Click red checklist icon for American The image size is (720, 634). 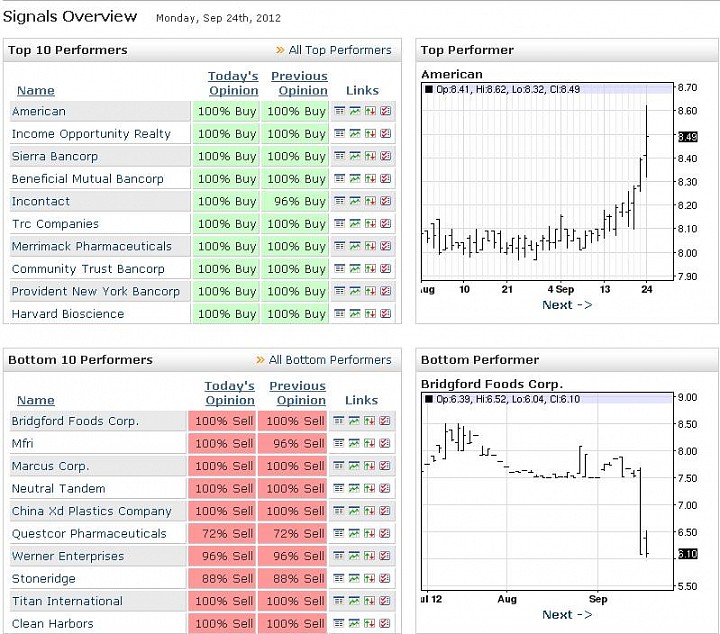click(x=386, y=111)
